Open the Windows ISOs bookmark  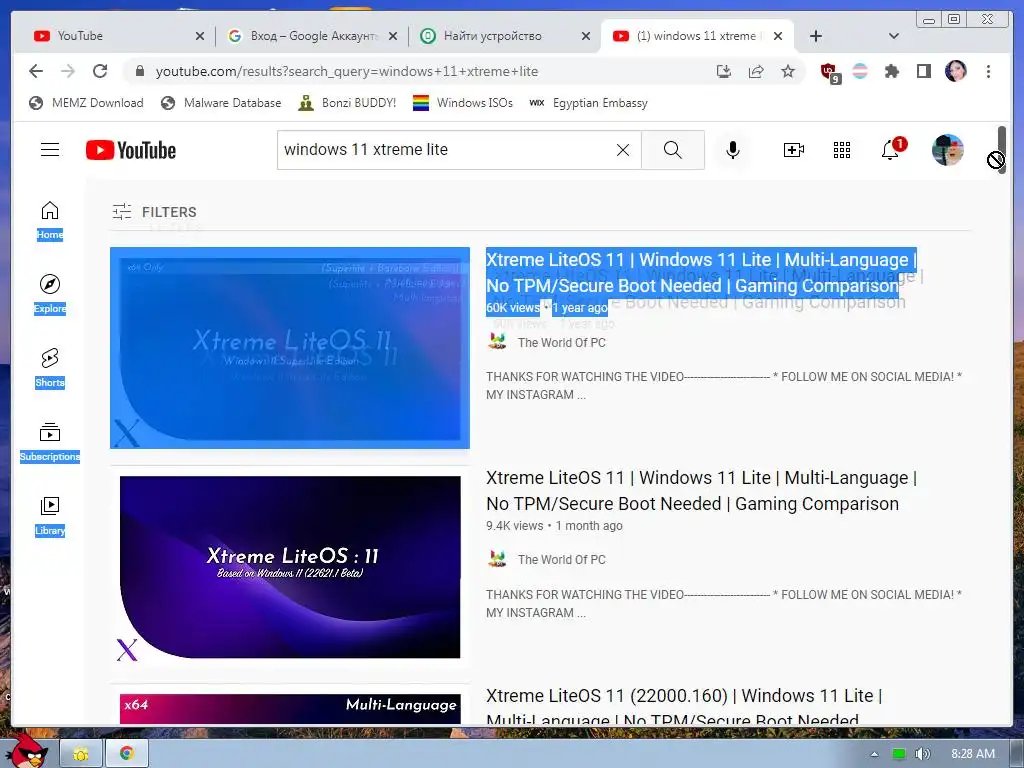pyautogui.click(x=463, y=103)
